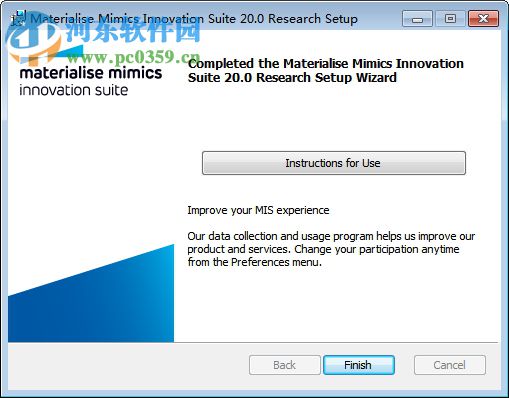Click the disabled Back button
The height and width of the screenshot is (398, 509).
coord(285,365)
